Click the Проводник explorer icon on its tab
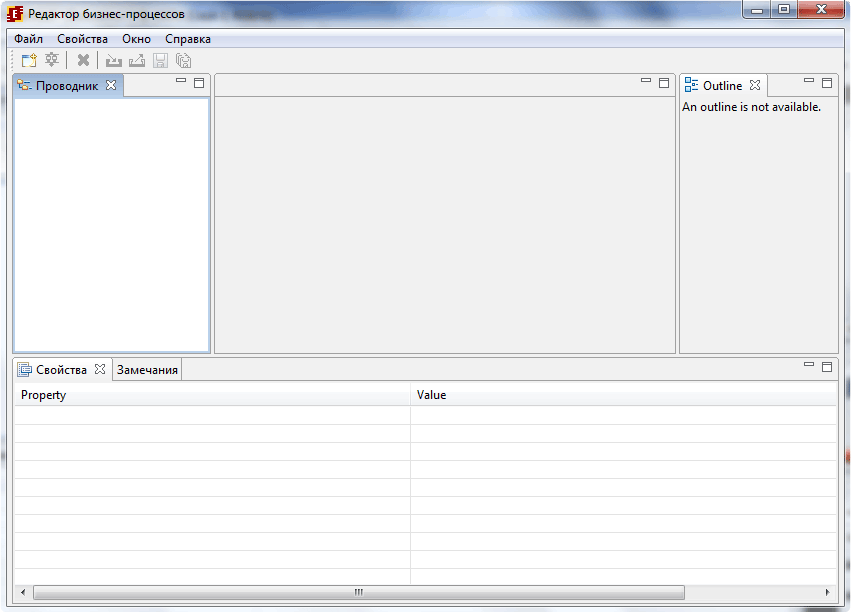 pos(23,85)
